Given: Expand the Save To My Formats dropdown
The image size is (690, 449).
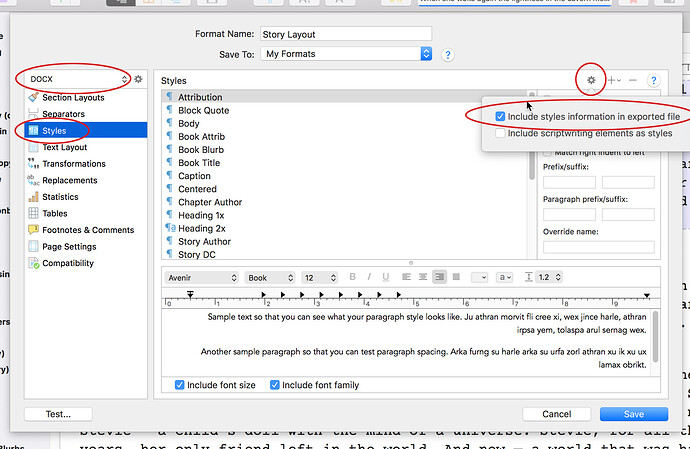Looking at the screenshot, I should 346,54.
